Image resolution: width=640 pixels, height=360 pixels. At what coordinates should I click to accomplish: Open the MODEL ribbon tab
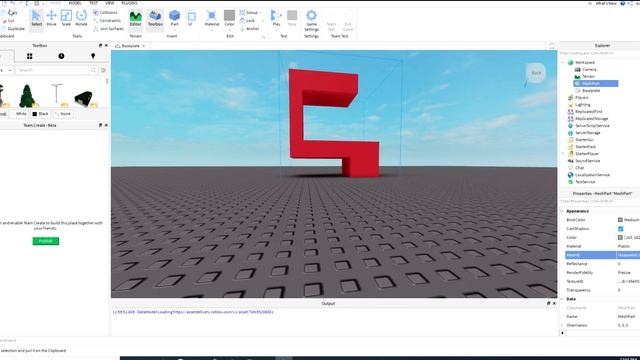[75, 3]
